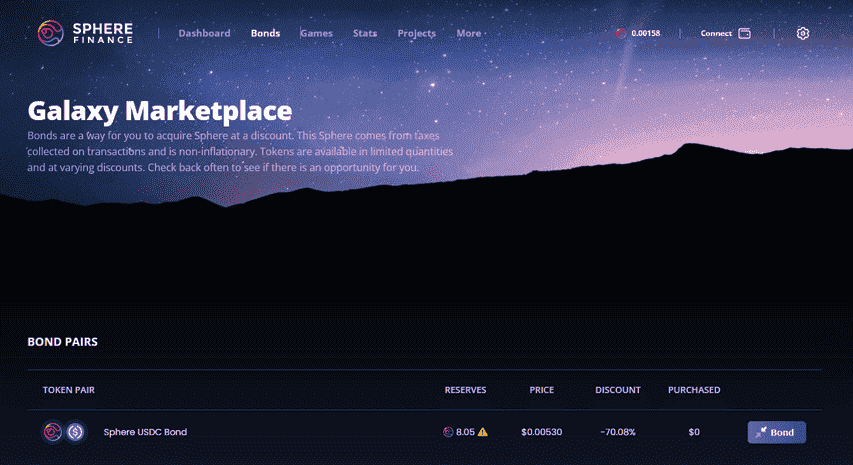Click the $0.00530 price value

point(542,432)
